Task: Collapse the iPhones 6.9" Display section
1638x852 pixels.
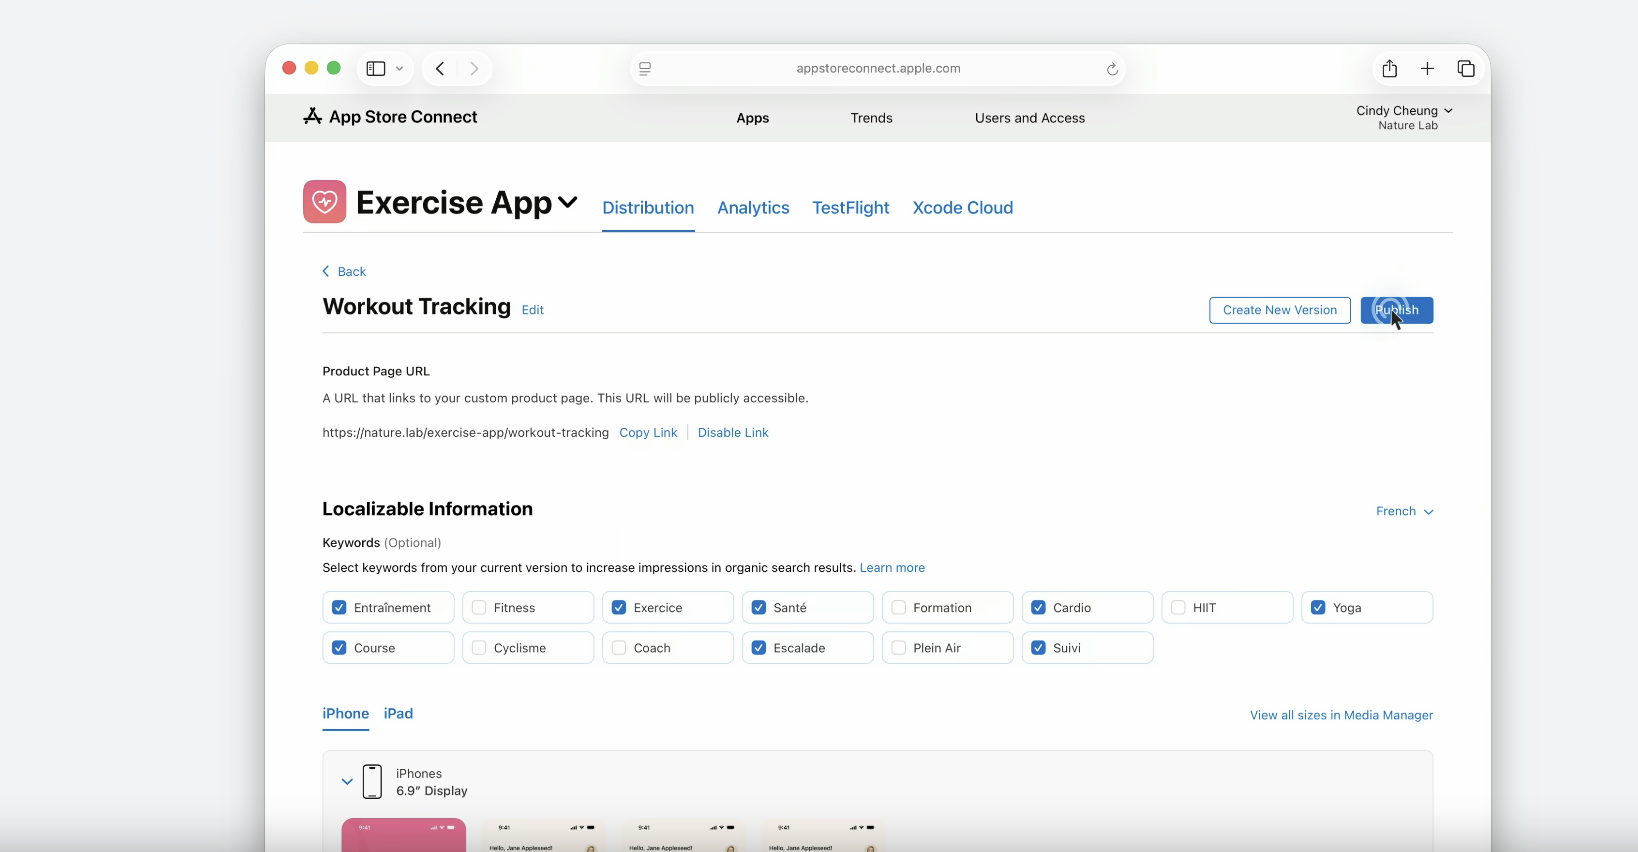Action: click(x=347, y=782)
